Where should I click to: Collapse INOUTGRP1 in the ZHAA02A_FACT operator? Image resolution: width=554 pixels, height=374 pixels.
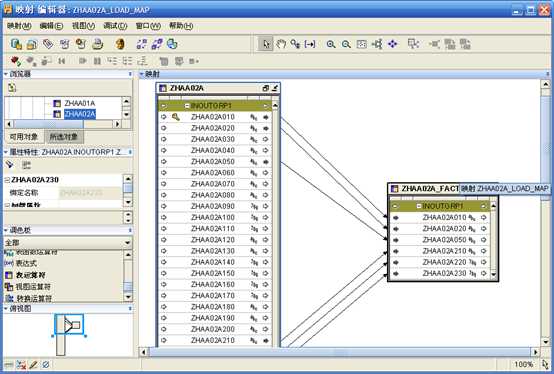tap(419, 206)
